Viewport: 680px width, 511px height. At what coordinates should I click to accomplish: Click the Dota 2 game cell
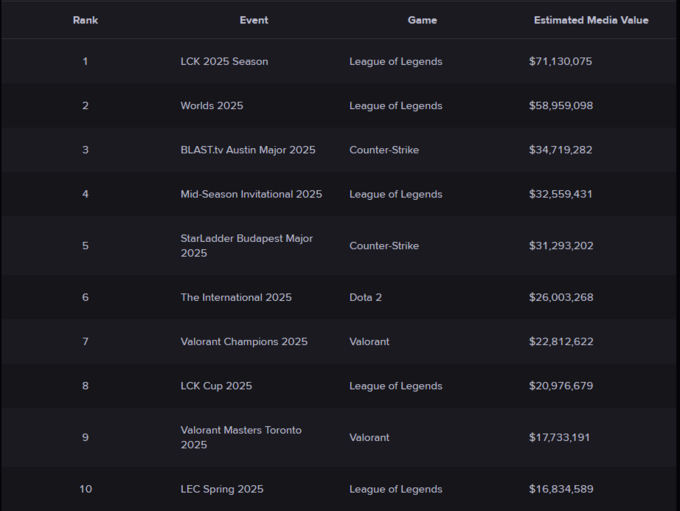[369, 298]
